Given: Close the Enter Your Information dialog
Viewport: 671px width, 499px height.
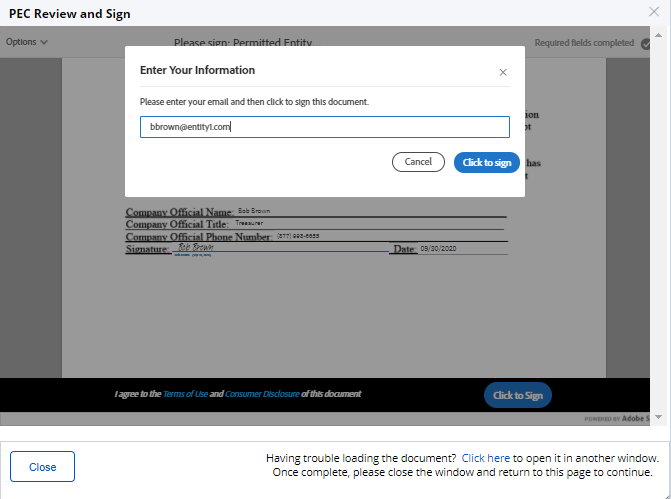Looking at the screenshot, I should (x=503, y=72).
